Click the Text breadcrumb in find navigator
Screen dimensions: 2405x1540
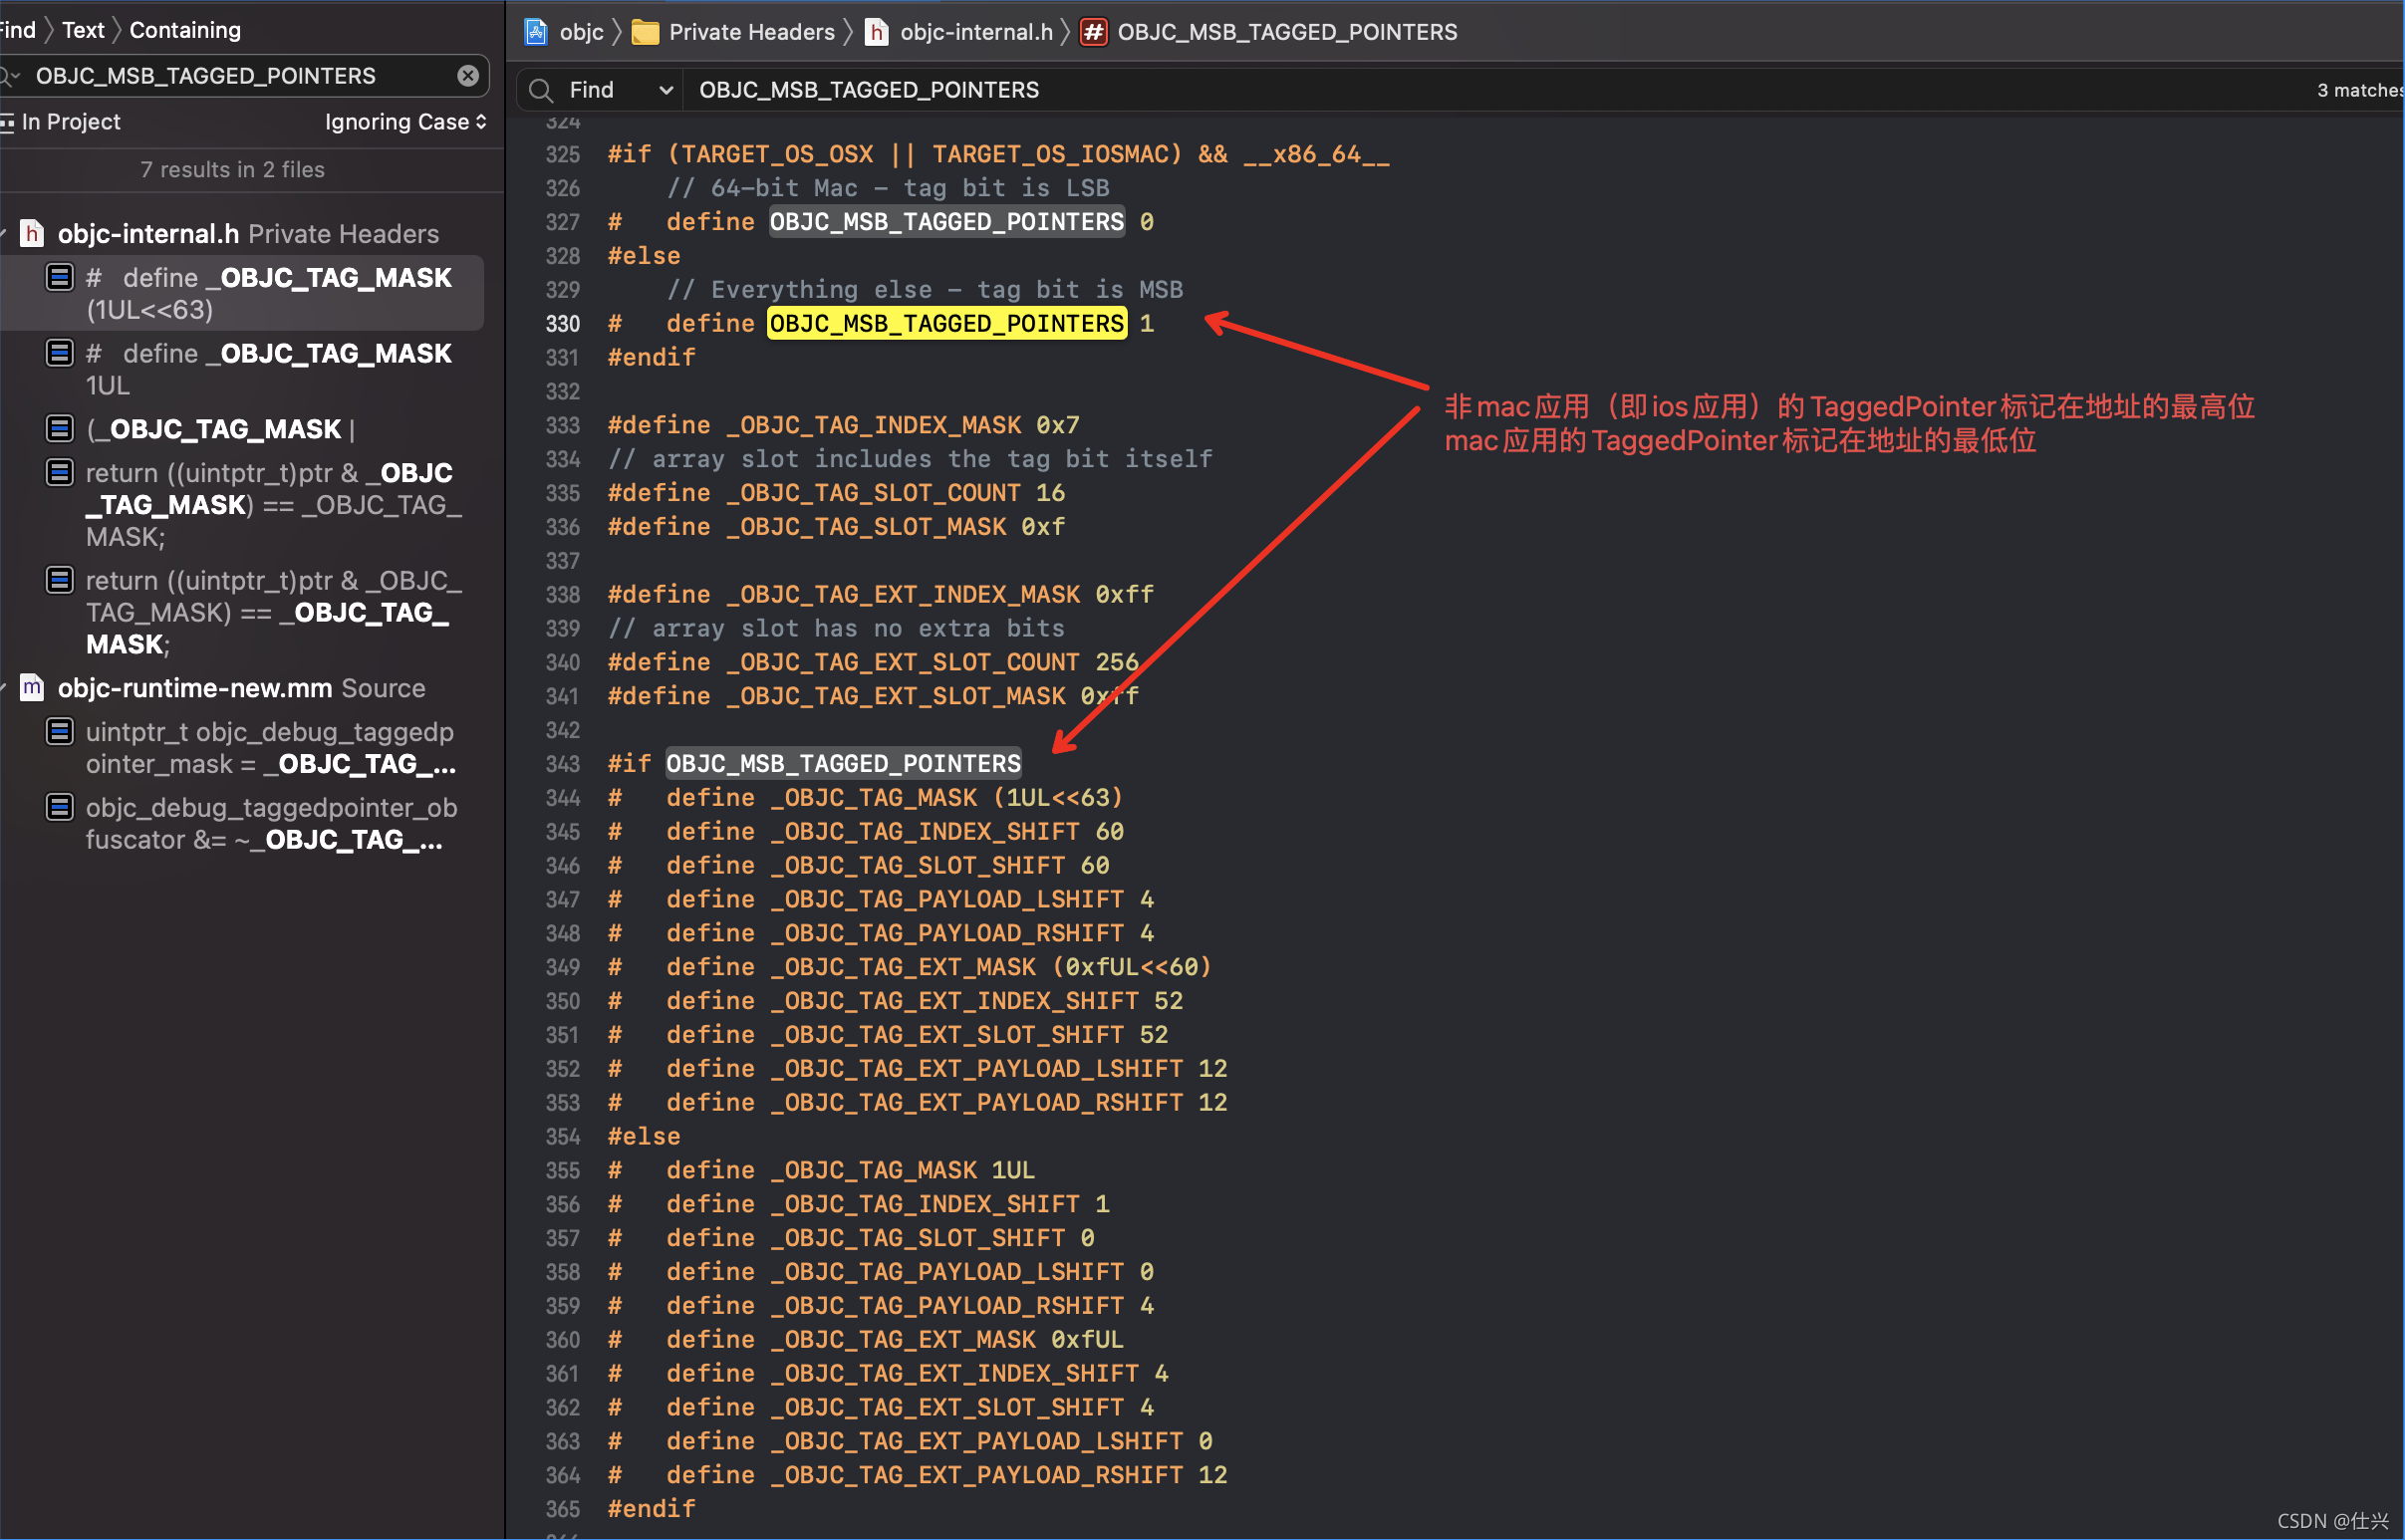pos(83,30)
